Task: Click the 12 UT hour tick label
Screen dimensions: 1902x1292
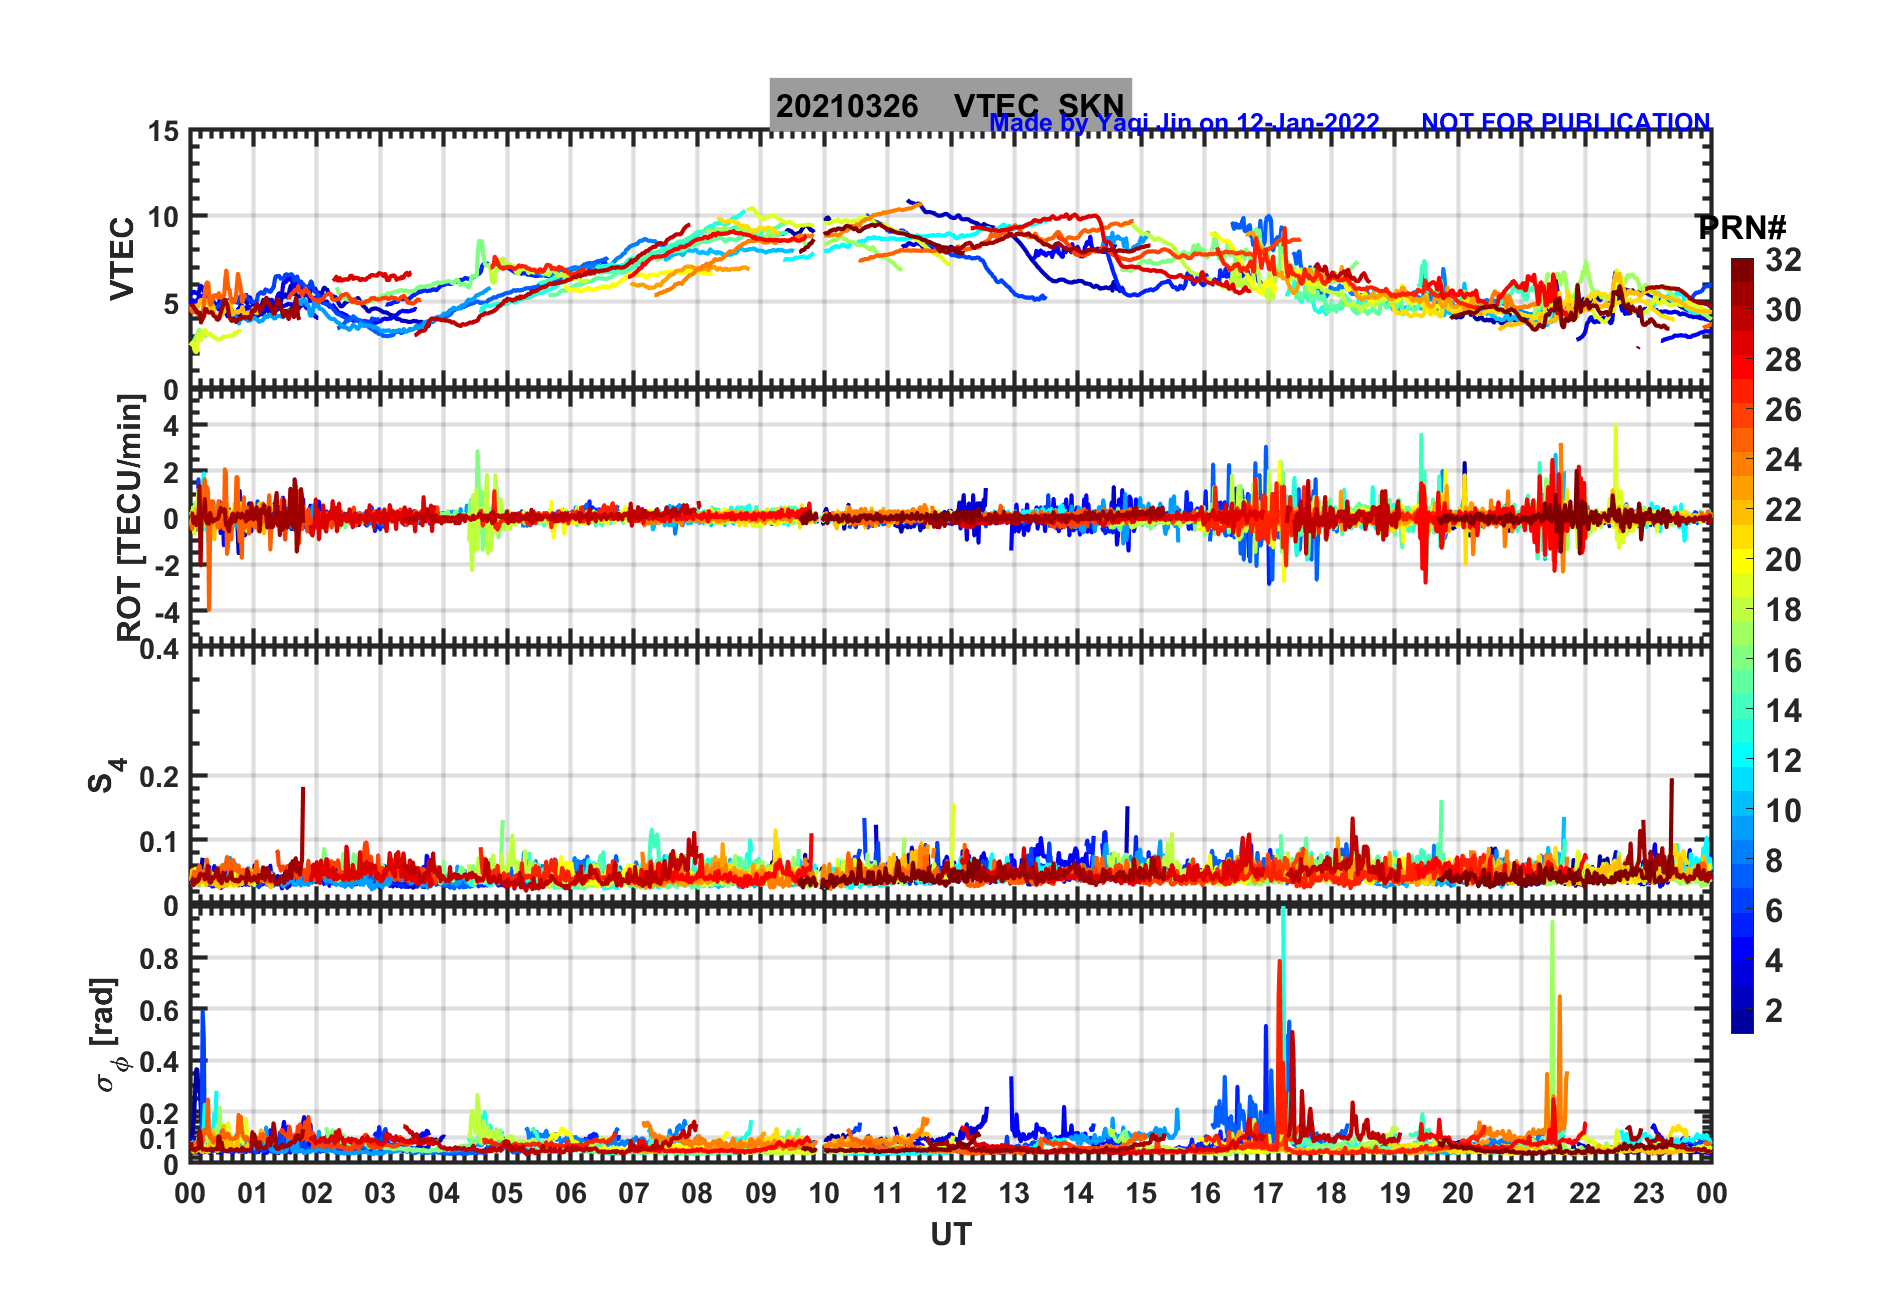Action: (x=951, y=1193)
